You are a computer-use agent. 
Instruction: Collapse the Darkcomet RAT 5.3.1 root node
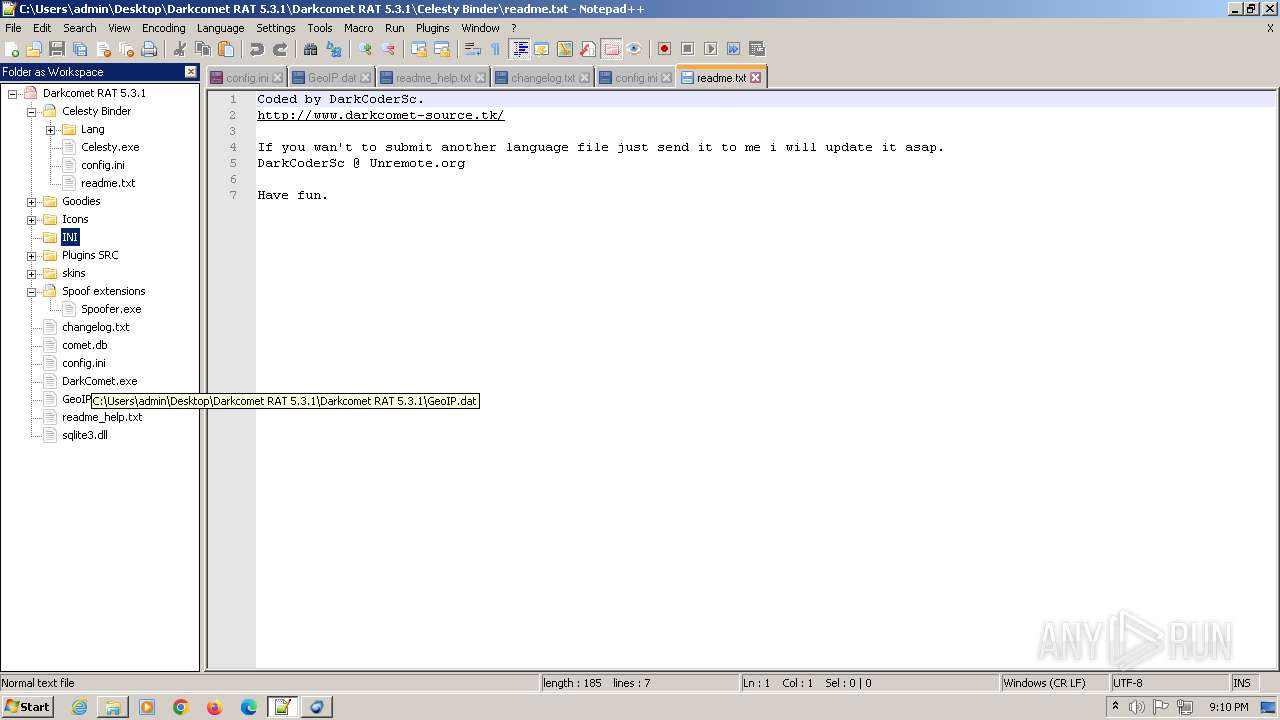12,93
